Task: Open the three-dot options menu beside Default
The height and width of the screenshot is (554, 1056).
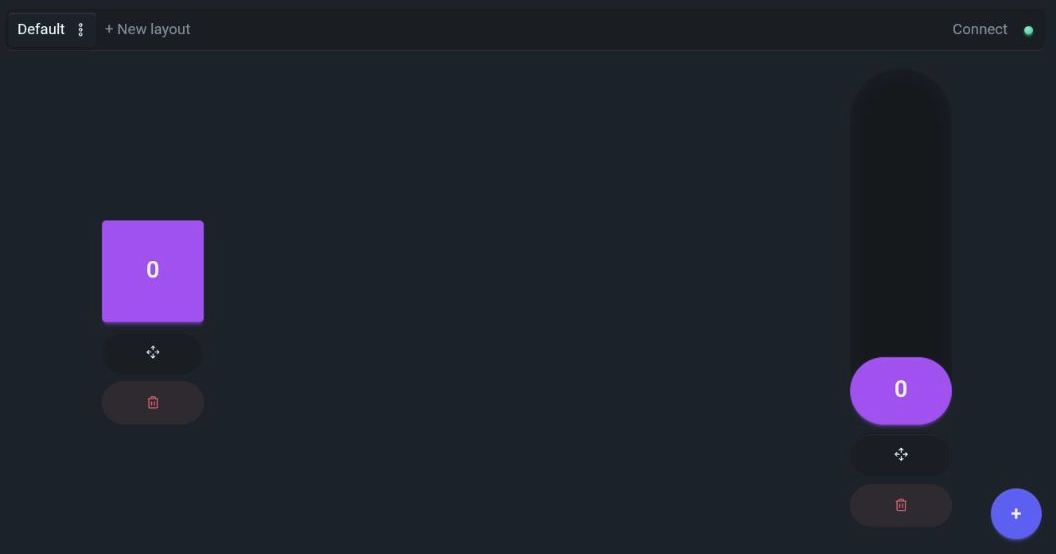Action: 80,30
